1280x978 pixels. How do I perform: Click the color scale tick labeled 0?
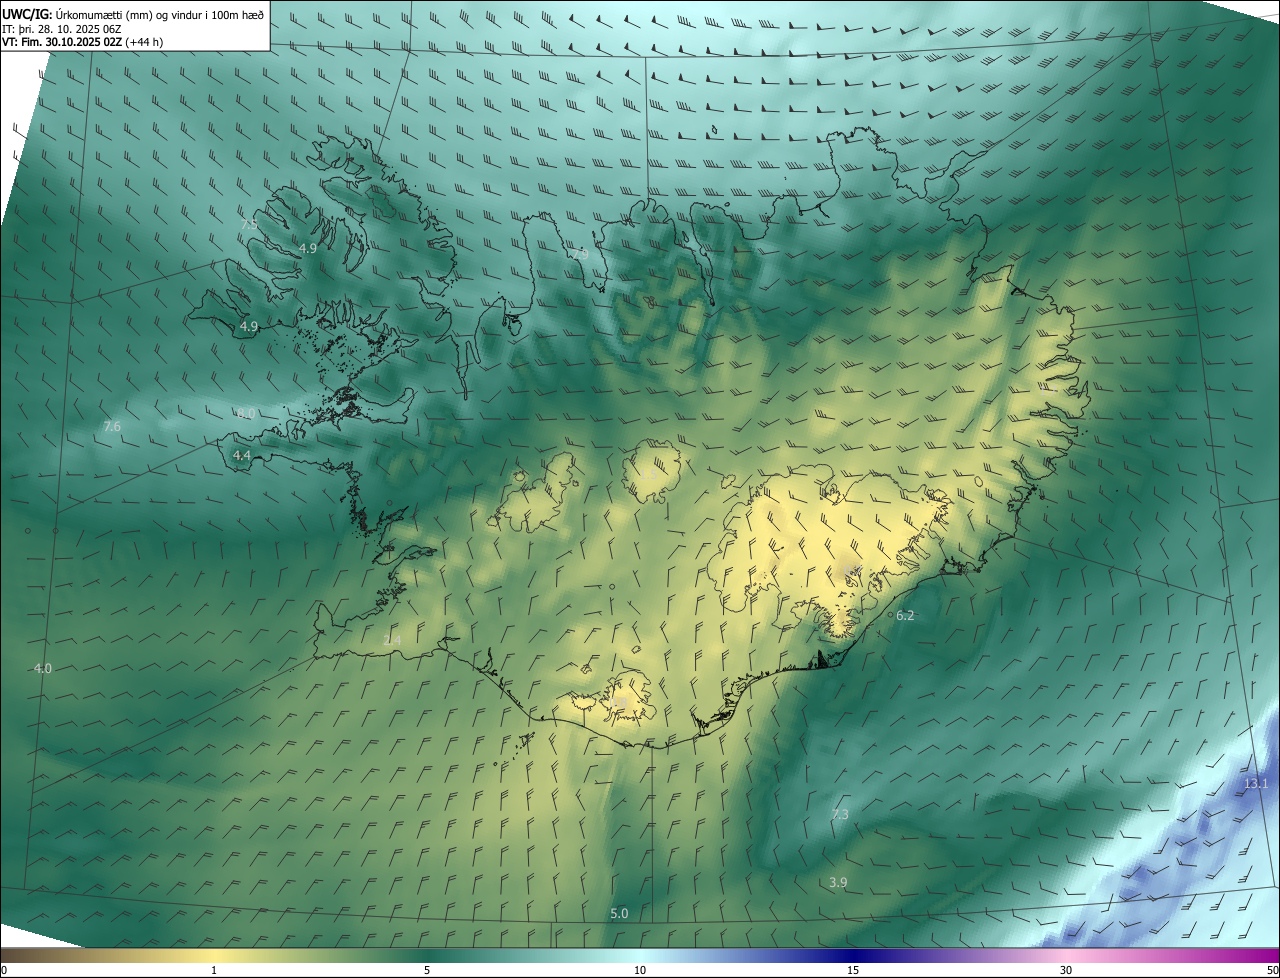pos(4,970)
